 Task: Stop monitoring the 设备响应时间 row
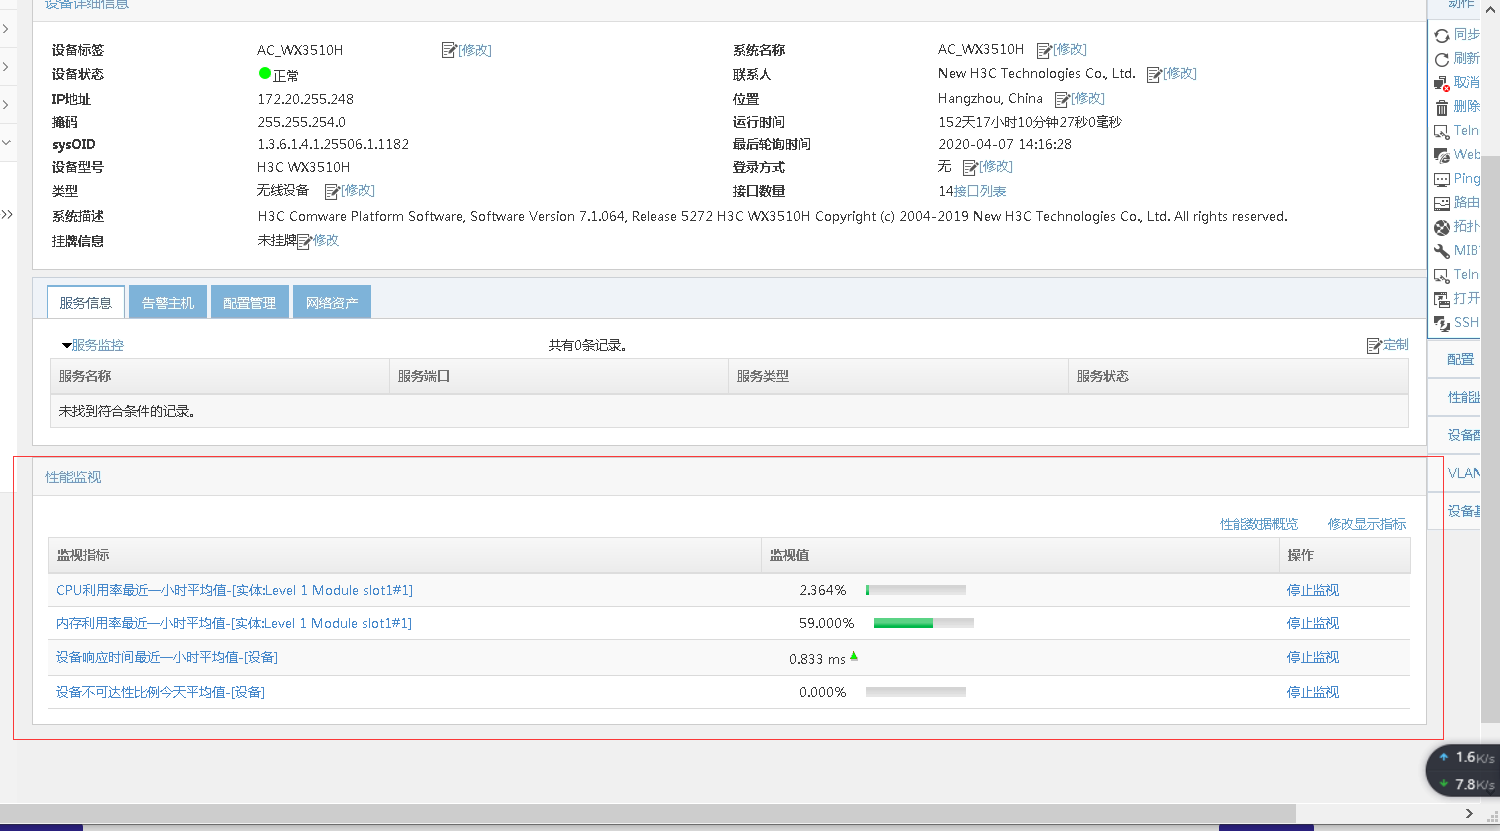(1313, 657)
